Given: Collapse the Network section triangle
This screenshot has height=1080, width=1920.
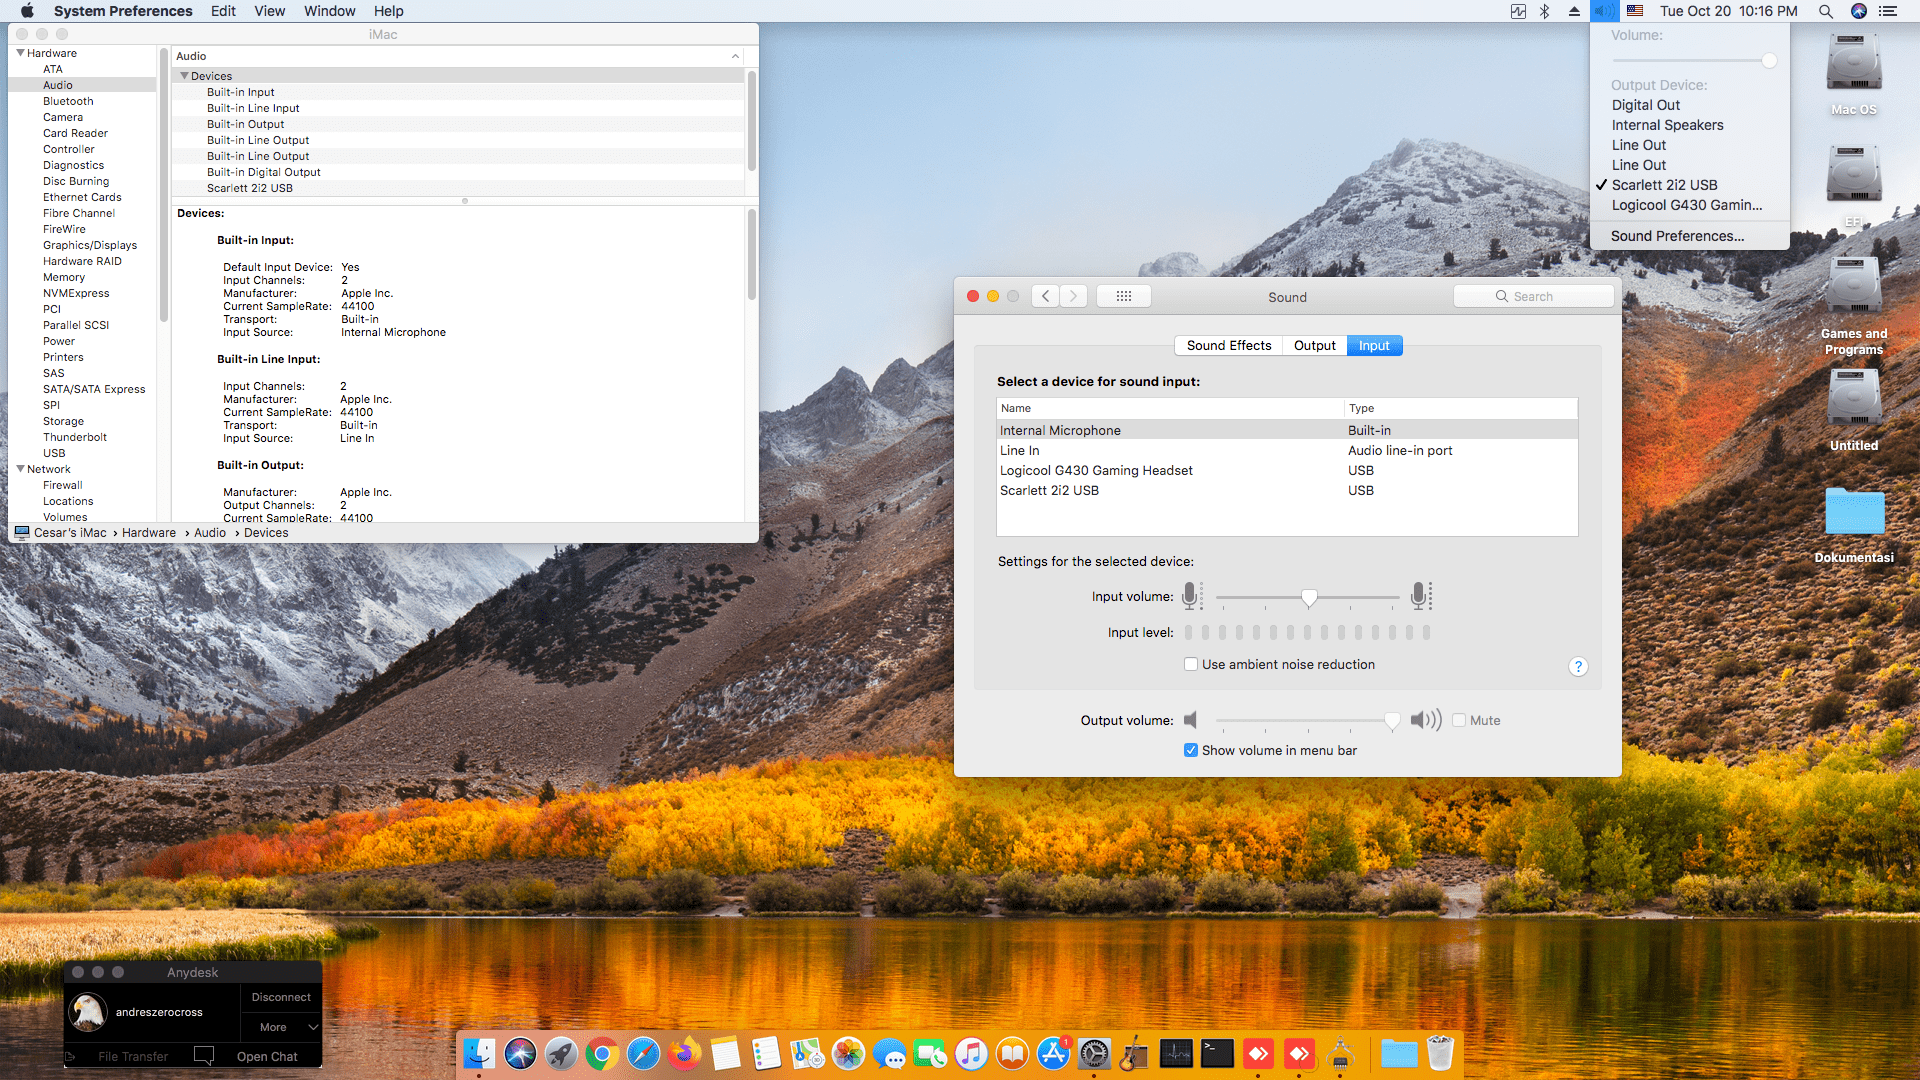Looking at the screenshot, I should coord(20,469).
